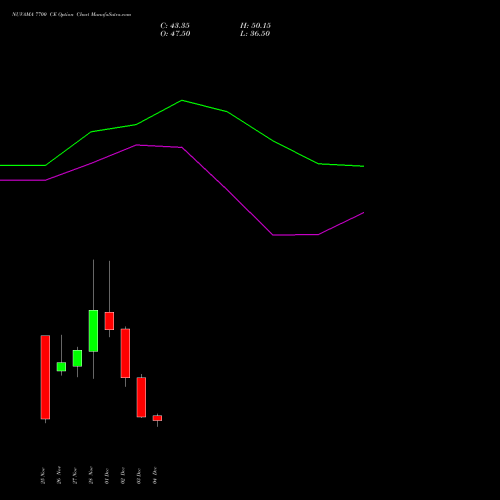Select the high value H: 50.15

click(255, 26)
